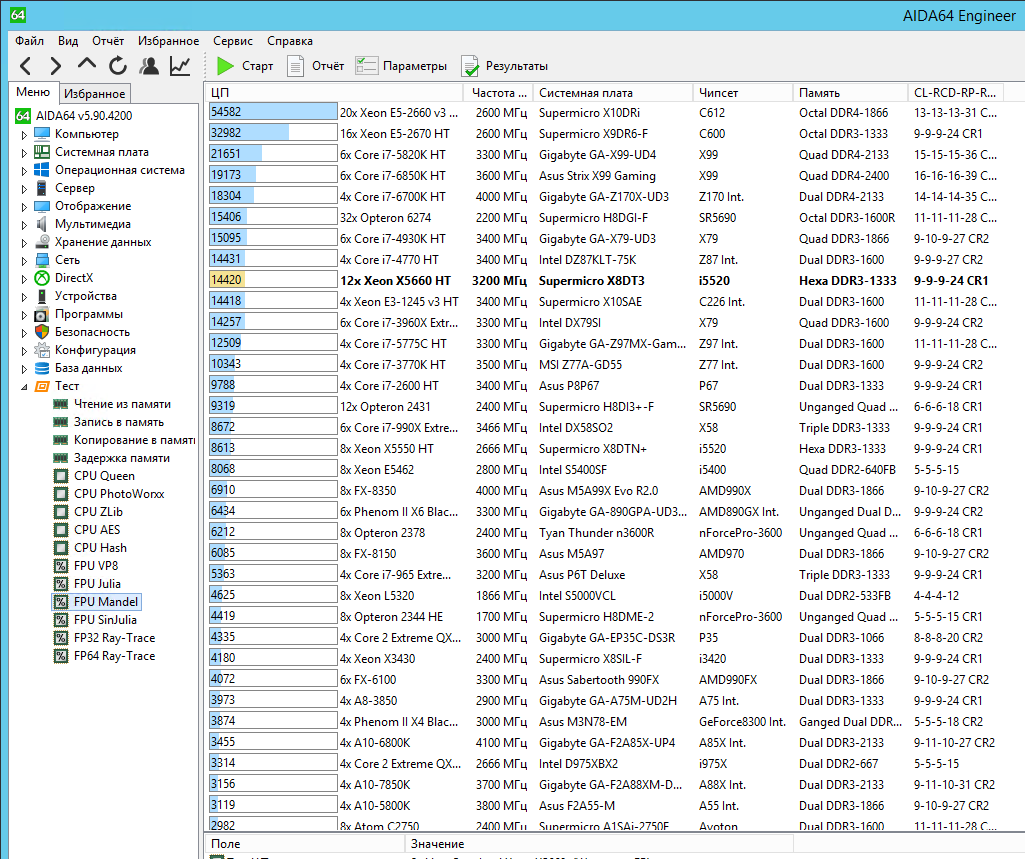Click the Мультимедиа speaker icon
The height and width of the screenshot is (859, 1025).
coord(42,224)
